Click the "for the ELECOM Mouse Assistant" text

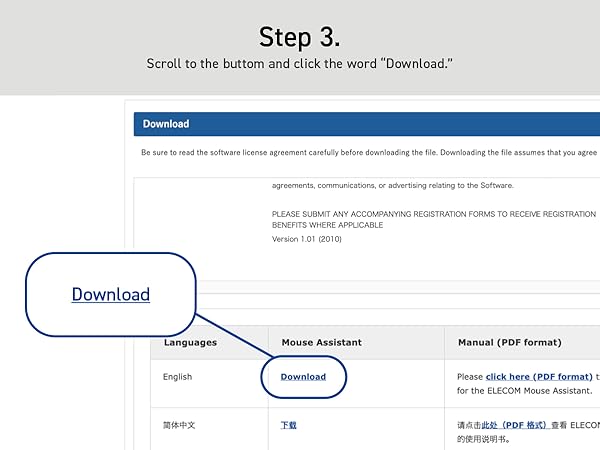525,391
